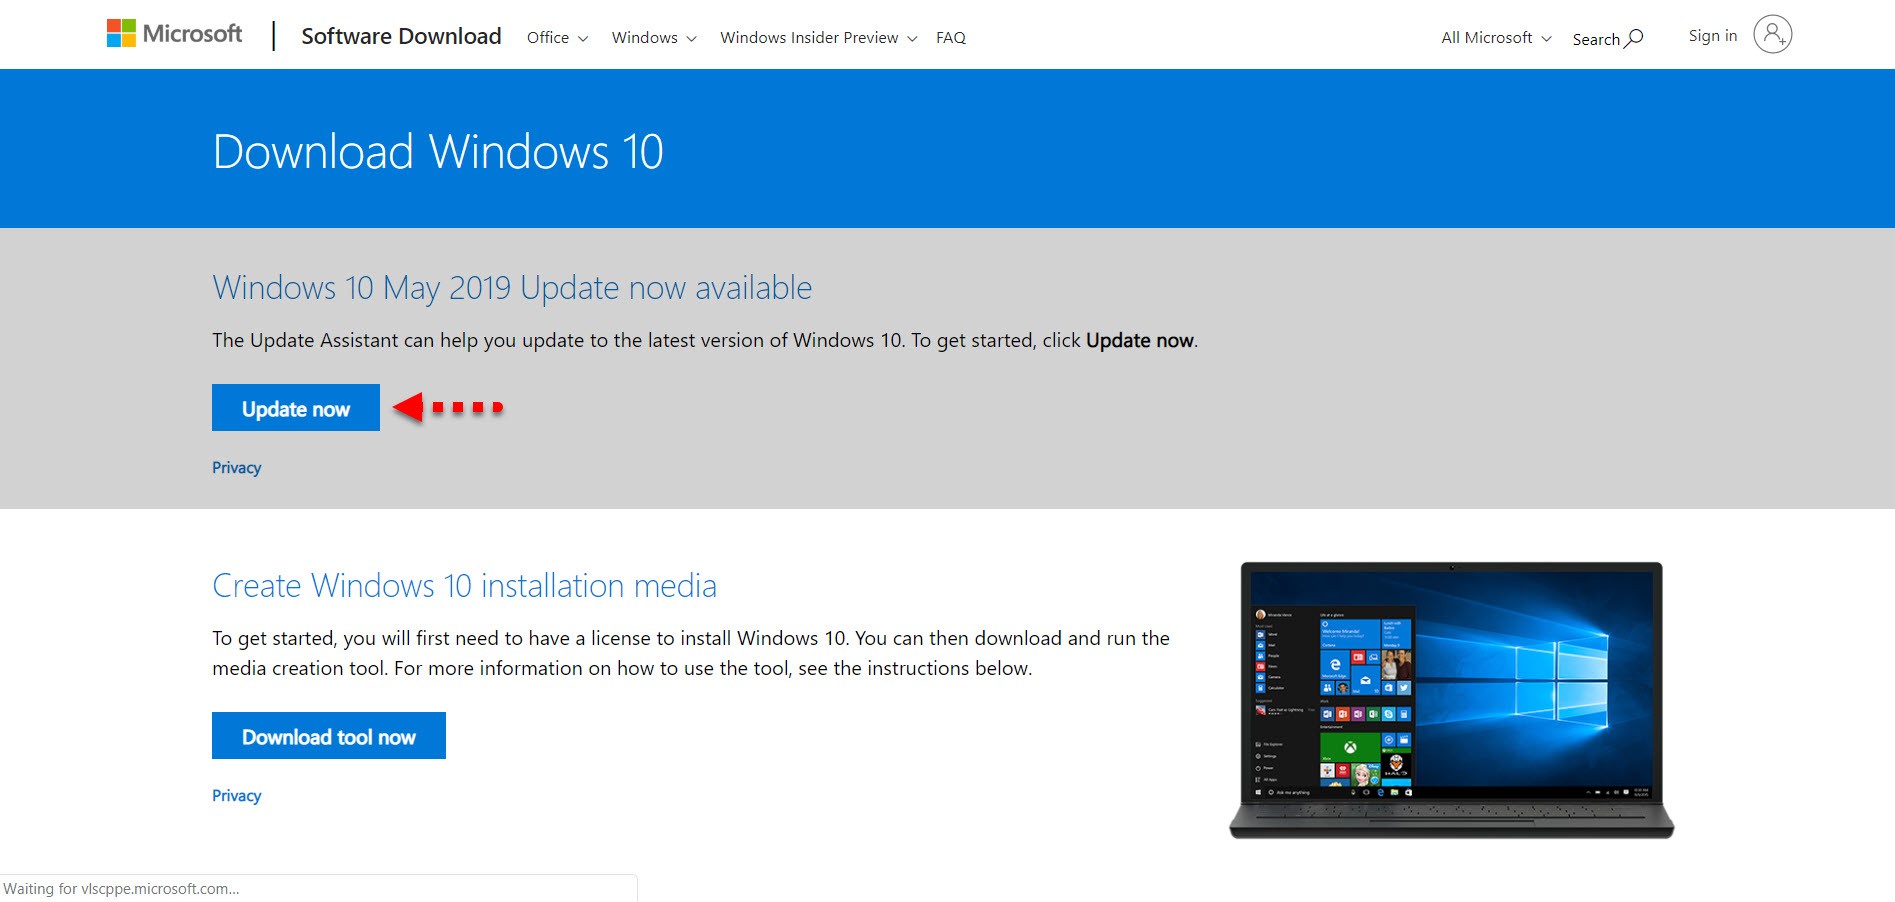The image size is (1895, 902).
Task: Expand the Office dropdown menu
Action: 557,38
